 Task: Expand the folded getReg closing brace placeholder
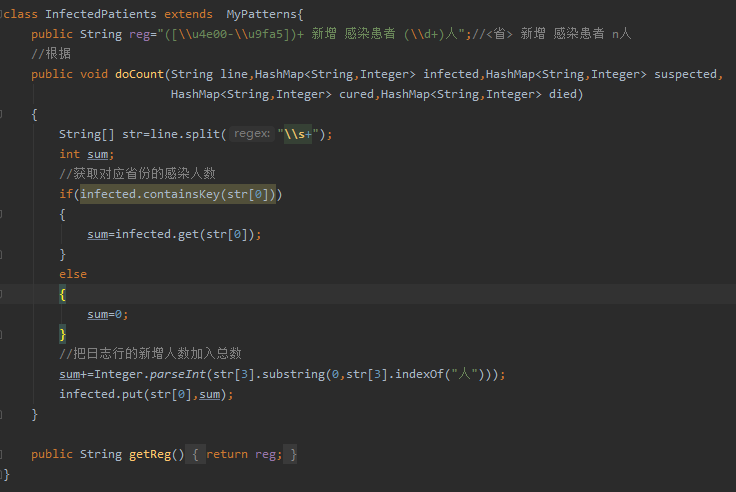tap(293, 454)
